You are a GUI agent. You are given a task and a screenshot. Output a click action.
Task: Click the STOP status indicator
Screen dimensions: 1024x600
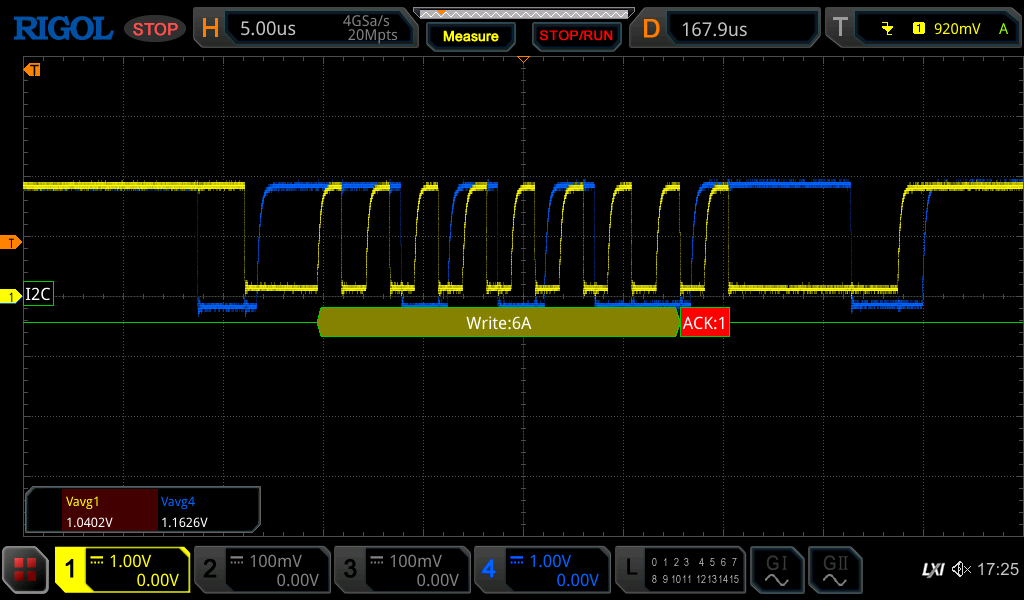pos(155,29)
